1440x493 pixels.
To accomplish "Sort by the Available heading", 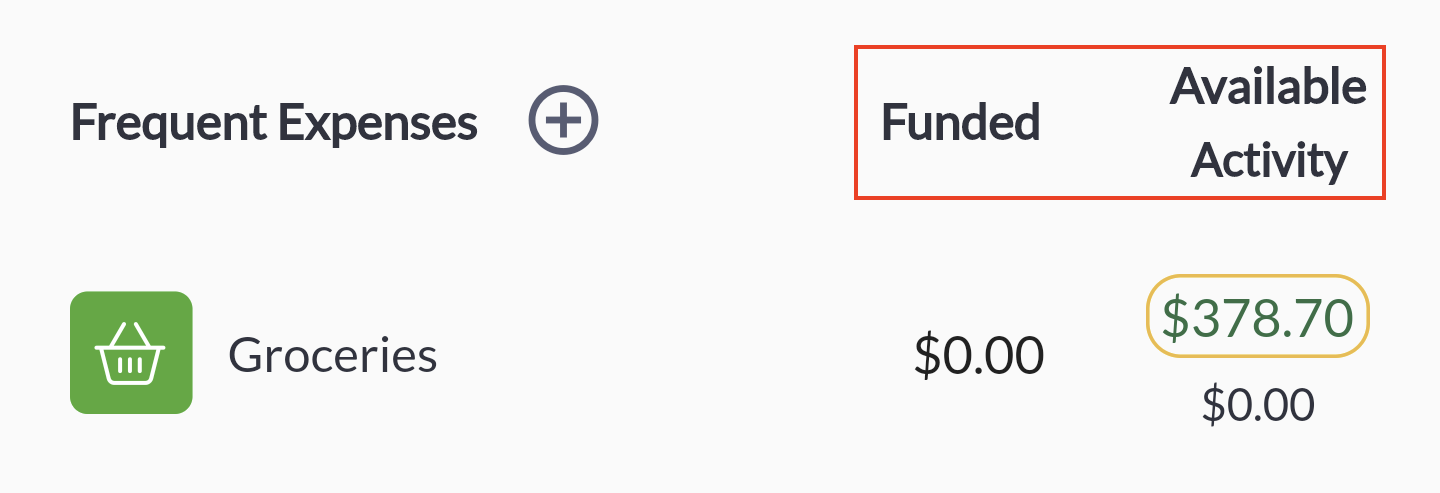I will pos(1268,87).
